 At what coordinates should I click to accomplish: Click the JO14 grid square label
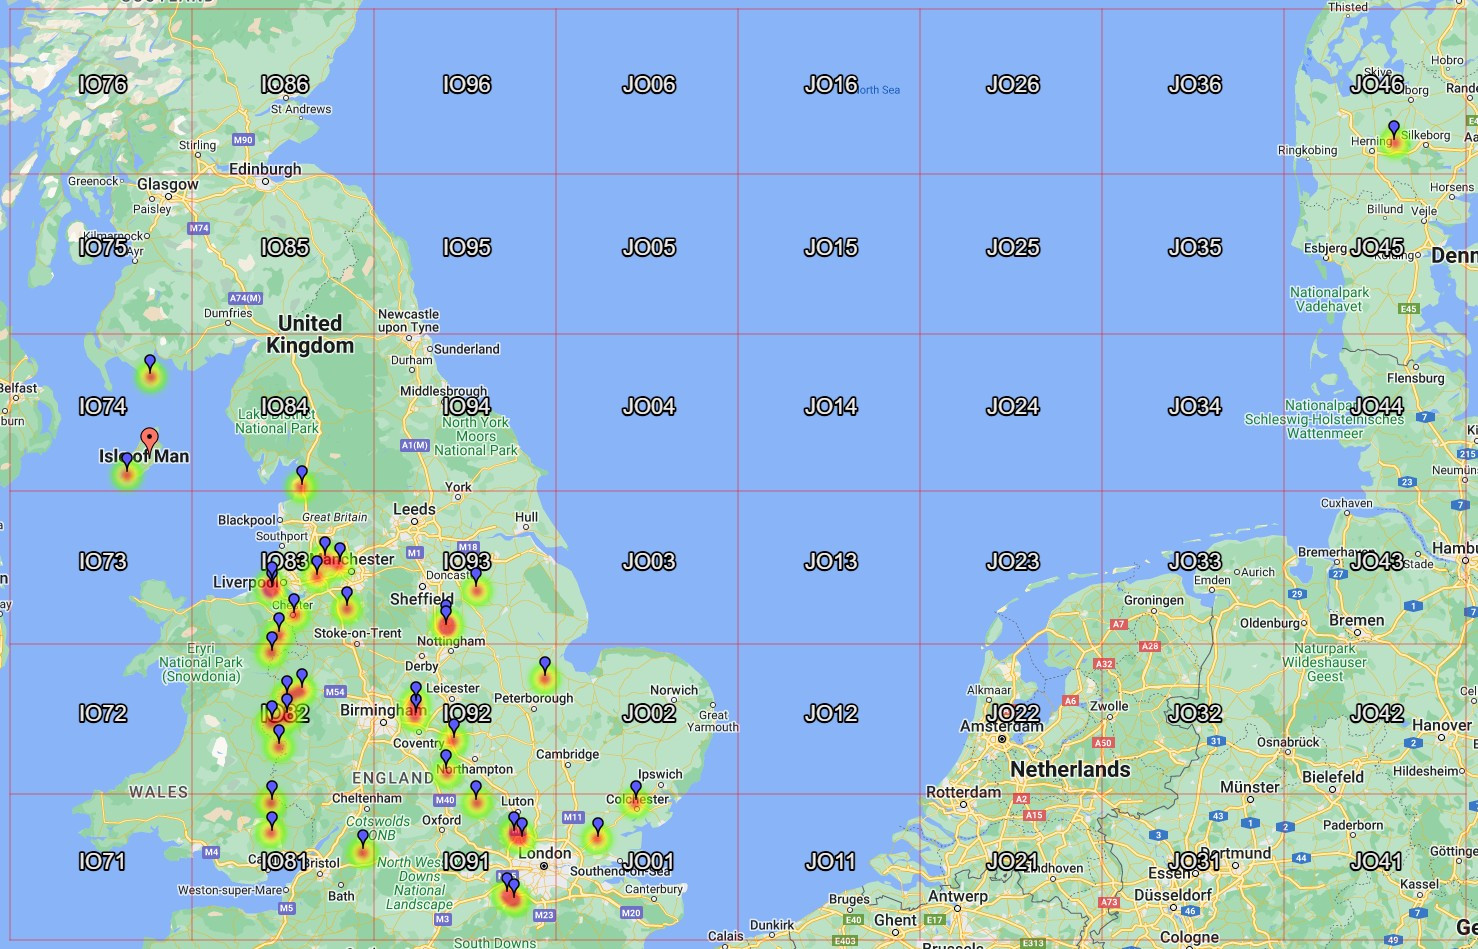[x=831, y=406]
